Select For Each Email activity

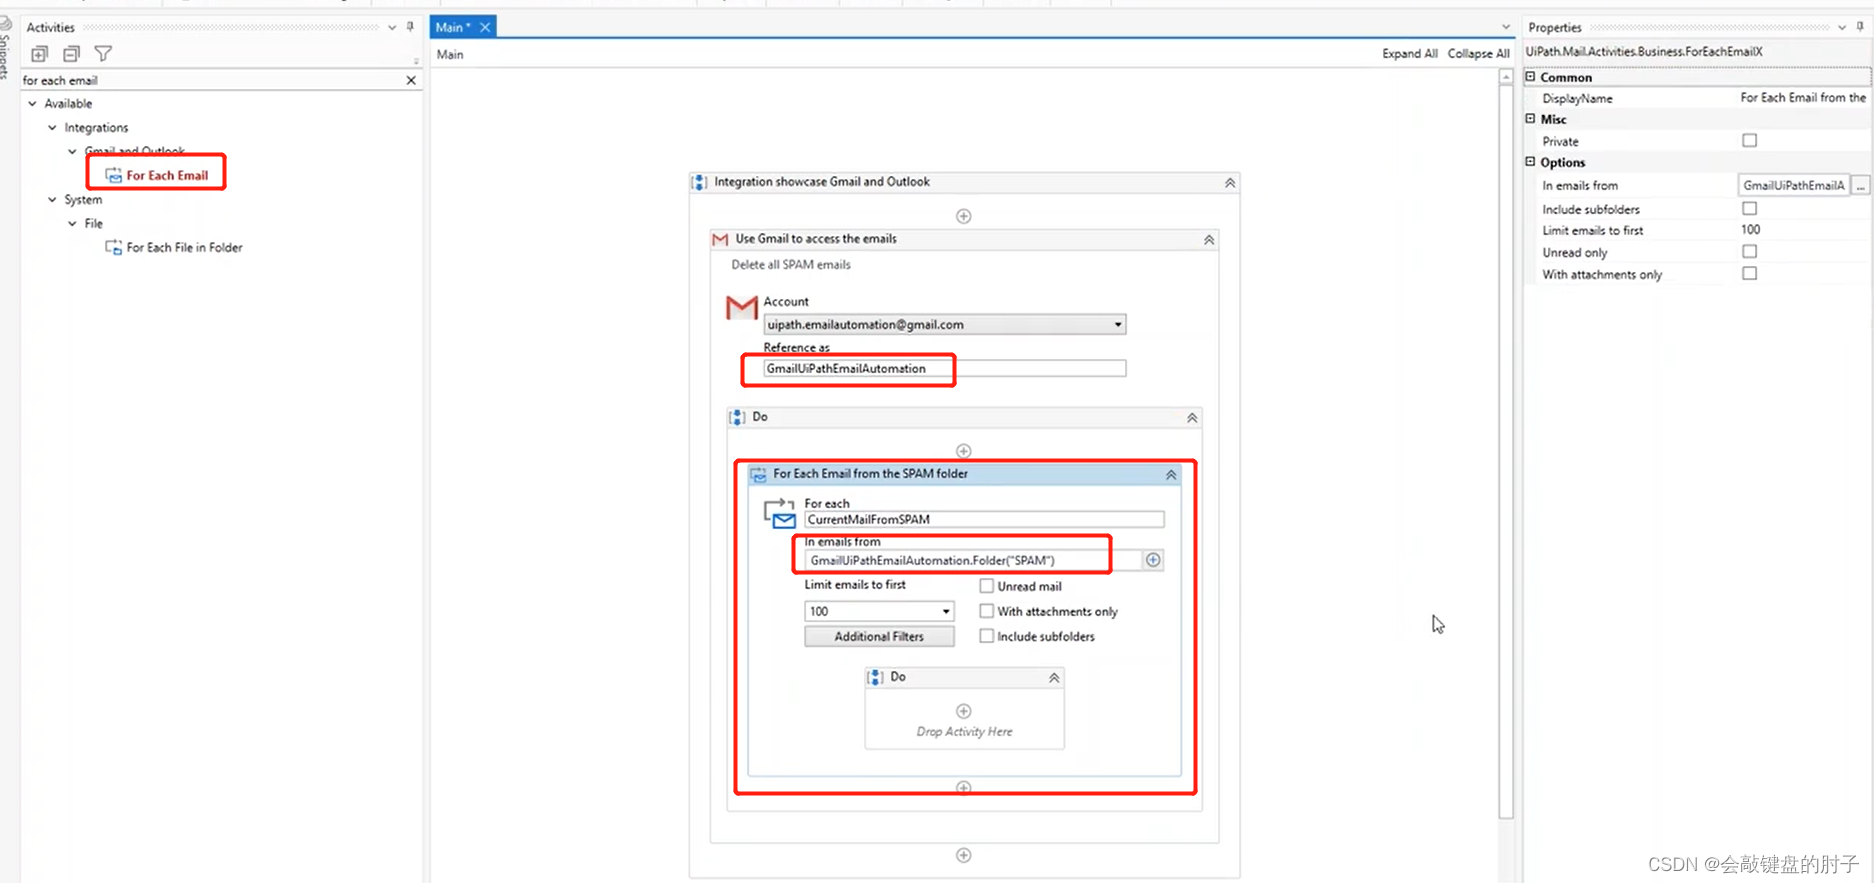click(x=157, y=175)
